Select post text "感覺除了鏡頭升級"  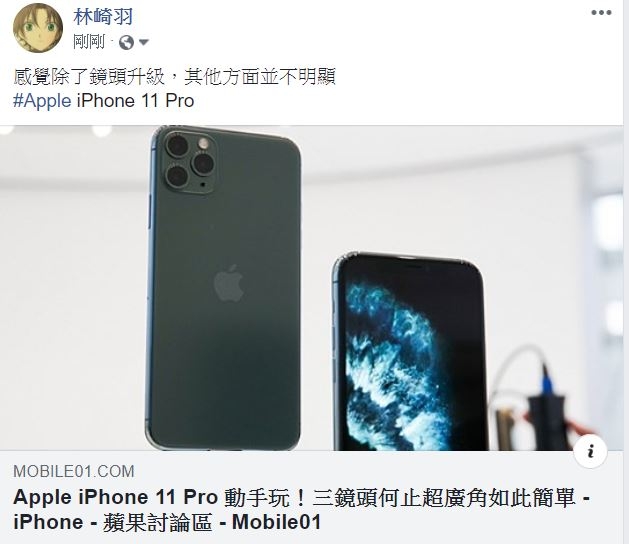[x=89, y=77]
